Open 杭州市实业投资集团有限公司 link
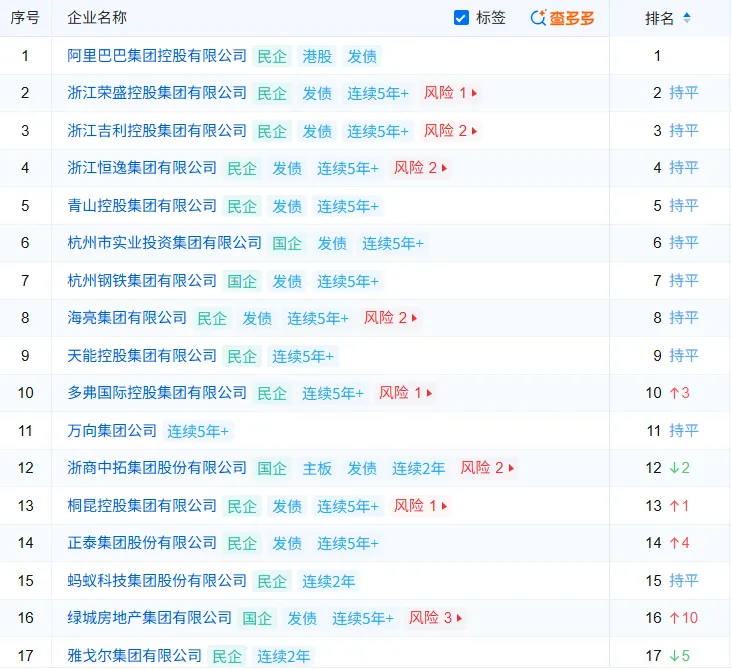Image resolution: width=732 pixels, height=669 pixels. [164, 243]
